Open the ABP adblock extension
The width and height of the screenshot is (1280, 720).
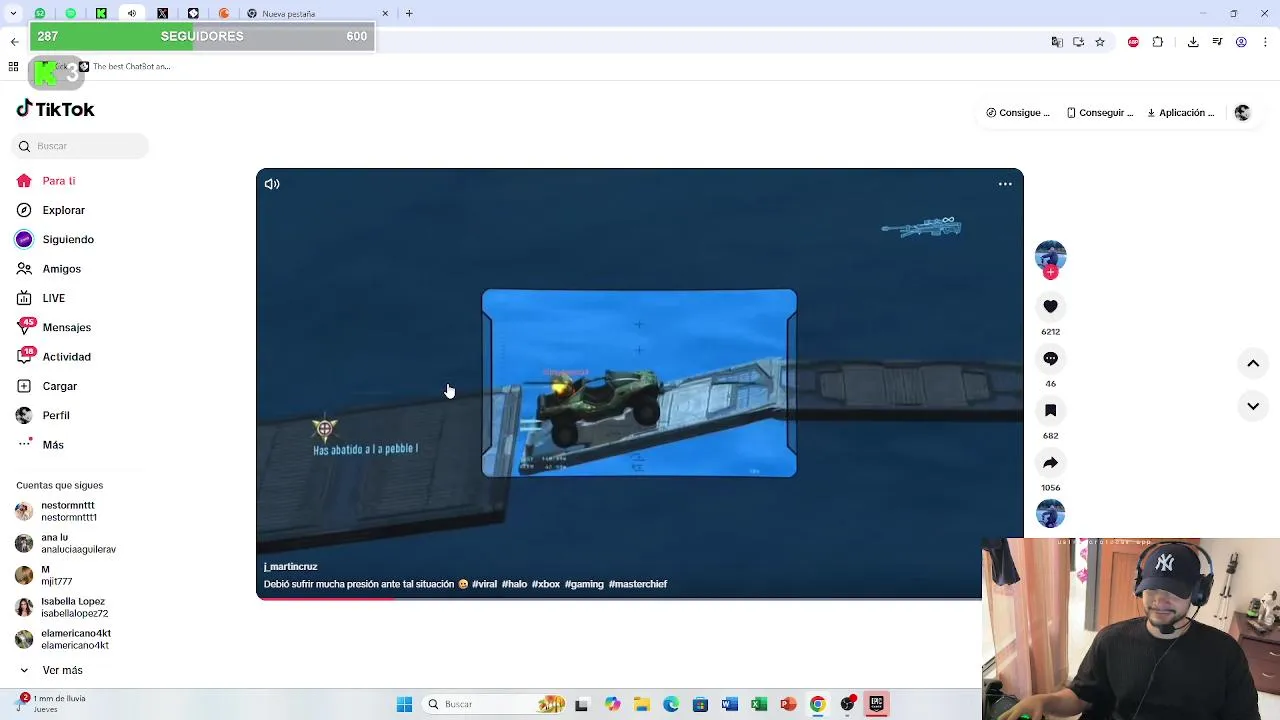coord(1133,42)
